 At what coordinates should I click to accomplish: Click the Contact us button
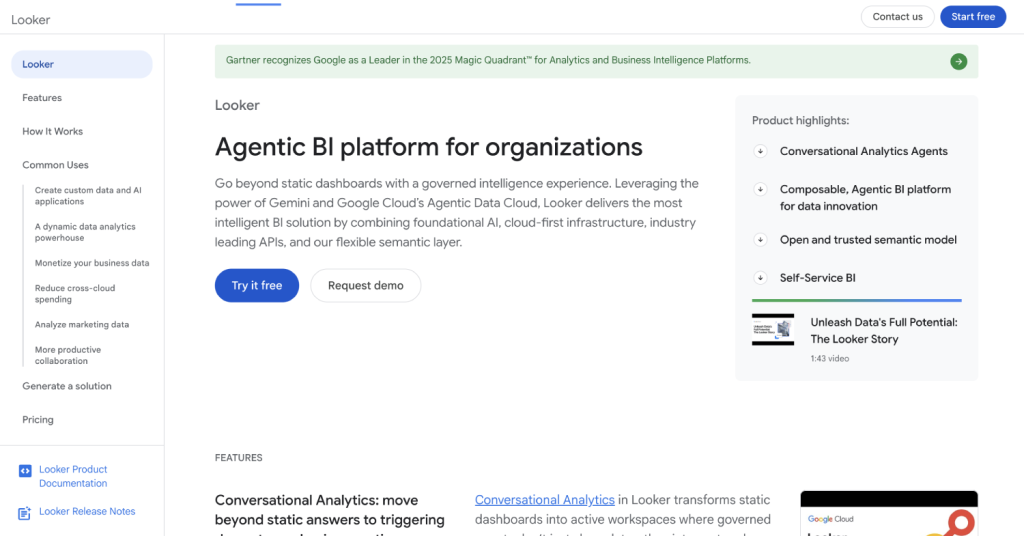point(897,17)
